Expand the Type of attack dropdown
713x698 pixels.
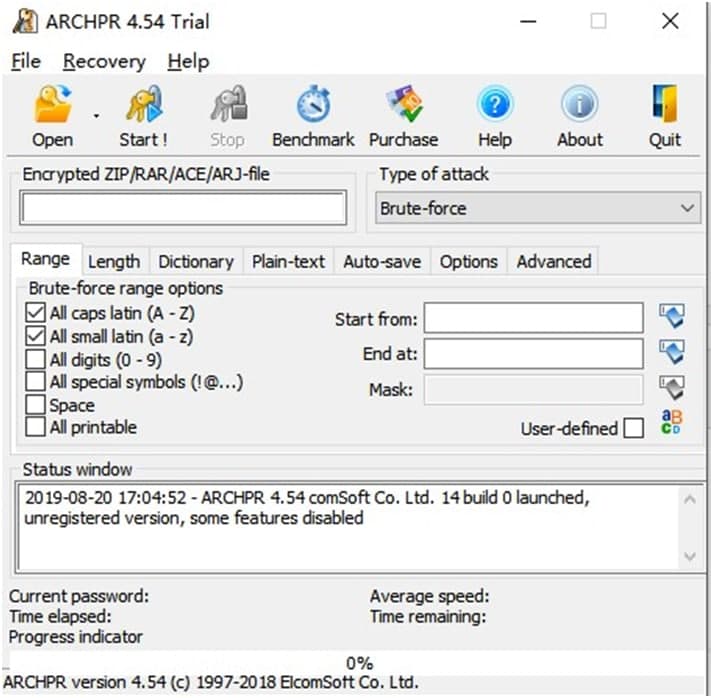tap(537, 208)
